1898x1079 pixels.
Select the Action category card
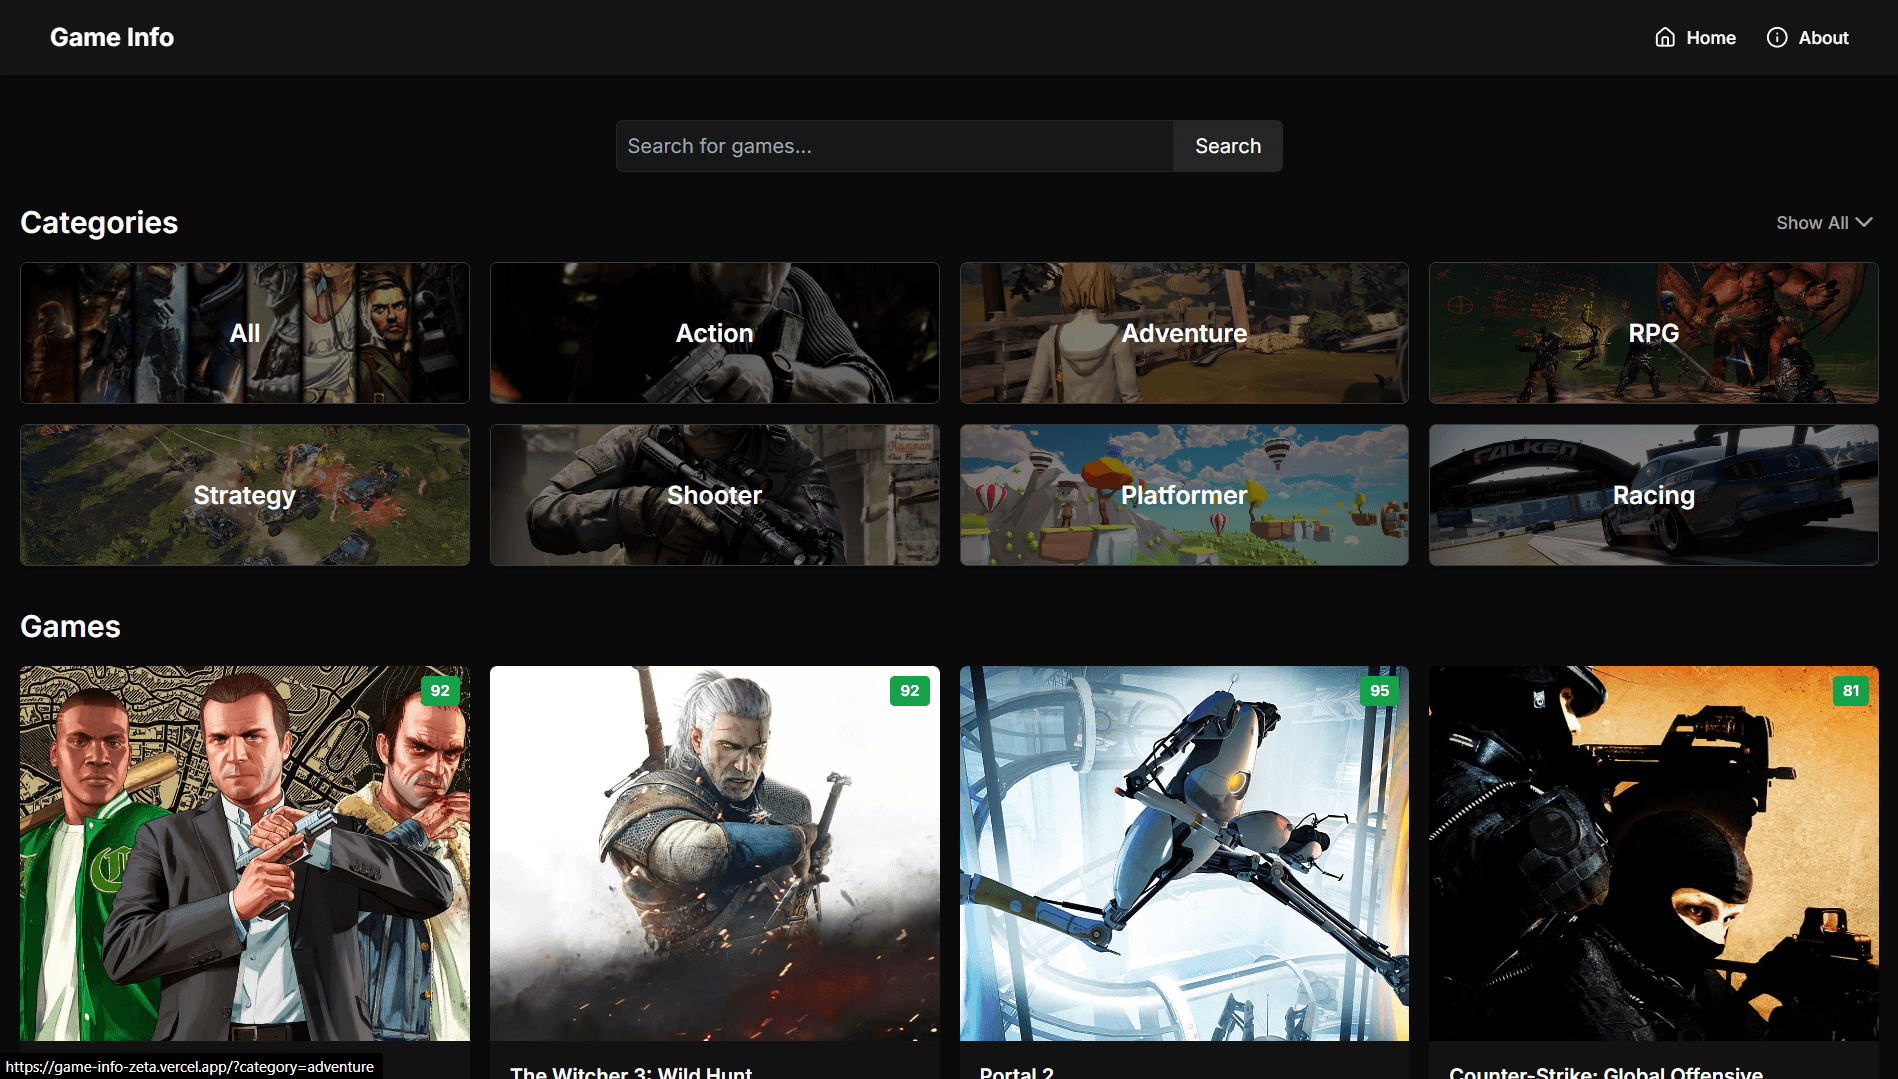coord(715,333)
